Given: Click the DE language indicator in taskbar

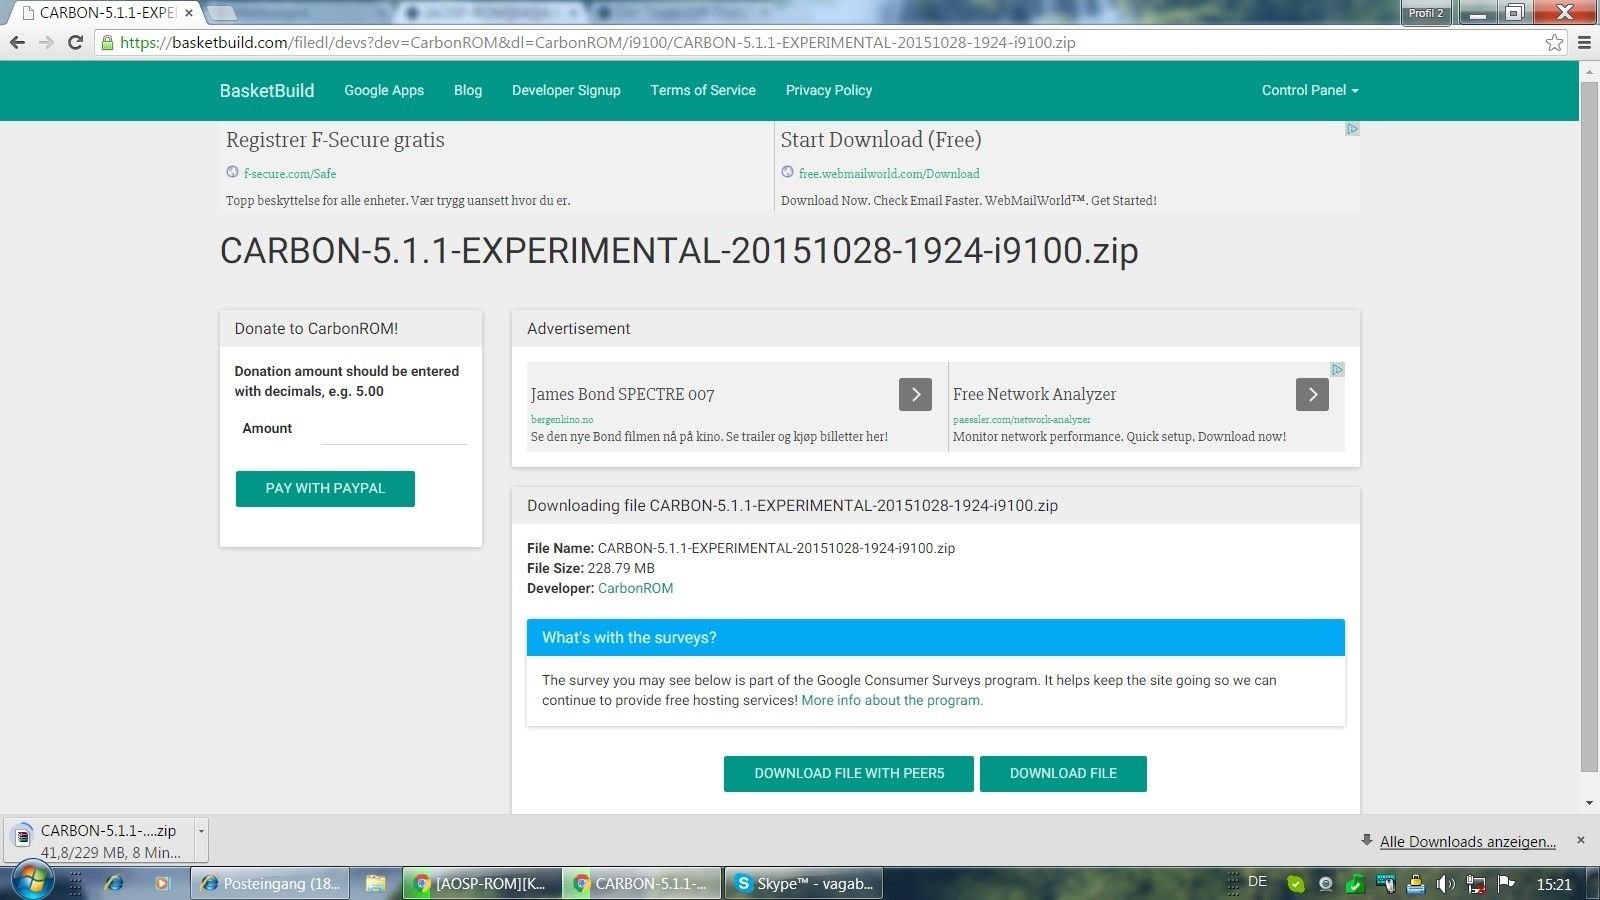Looking at the screenshot, I should [x=1257, y=882].
